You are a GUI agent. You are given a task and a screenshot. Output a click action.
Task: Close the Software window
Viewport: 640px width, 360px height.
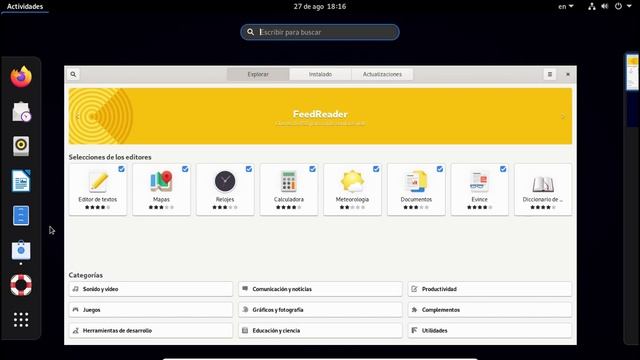(568, 74)
